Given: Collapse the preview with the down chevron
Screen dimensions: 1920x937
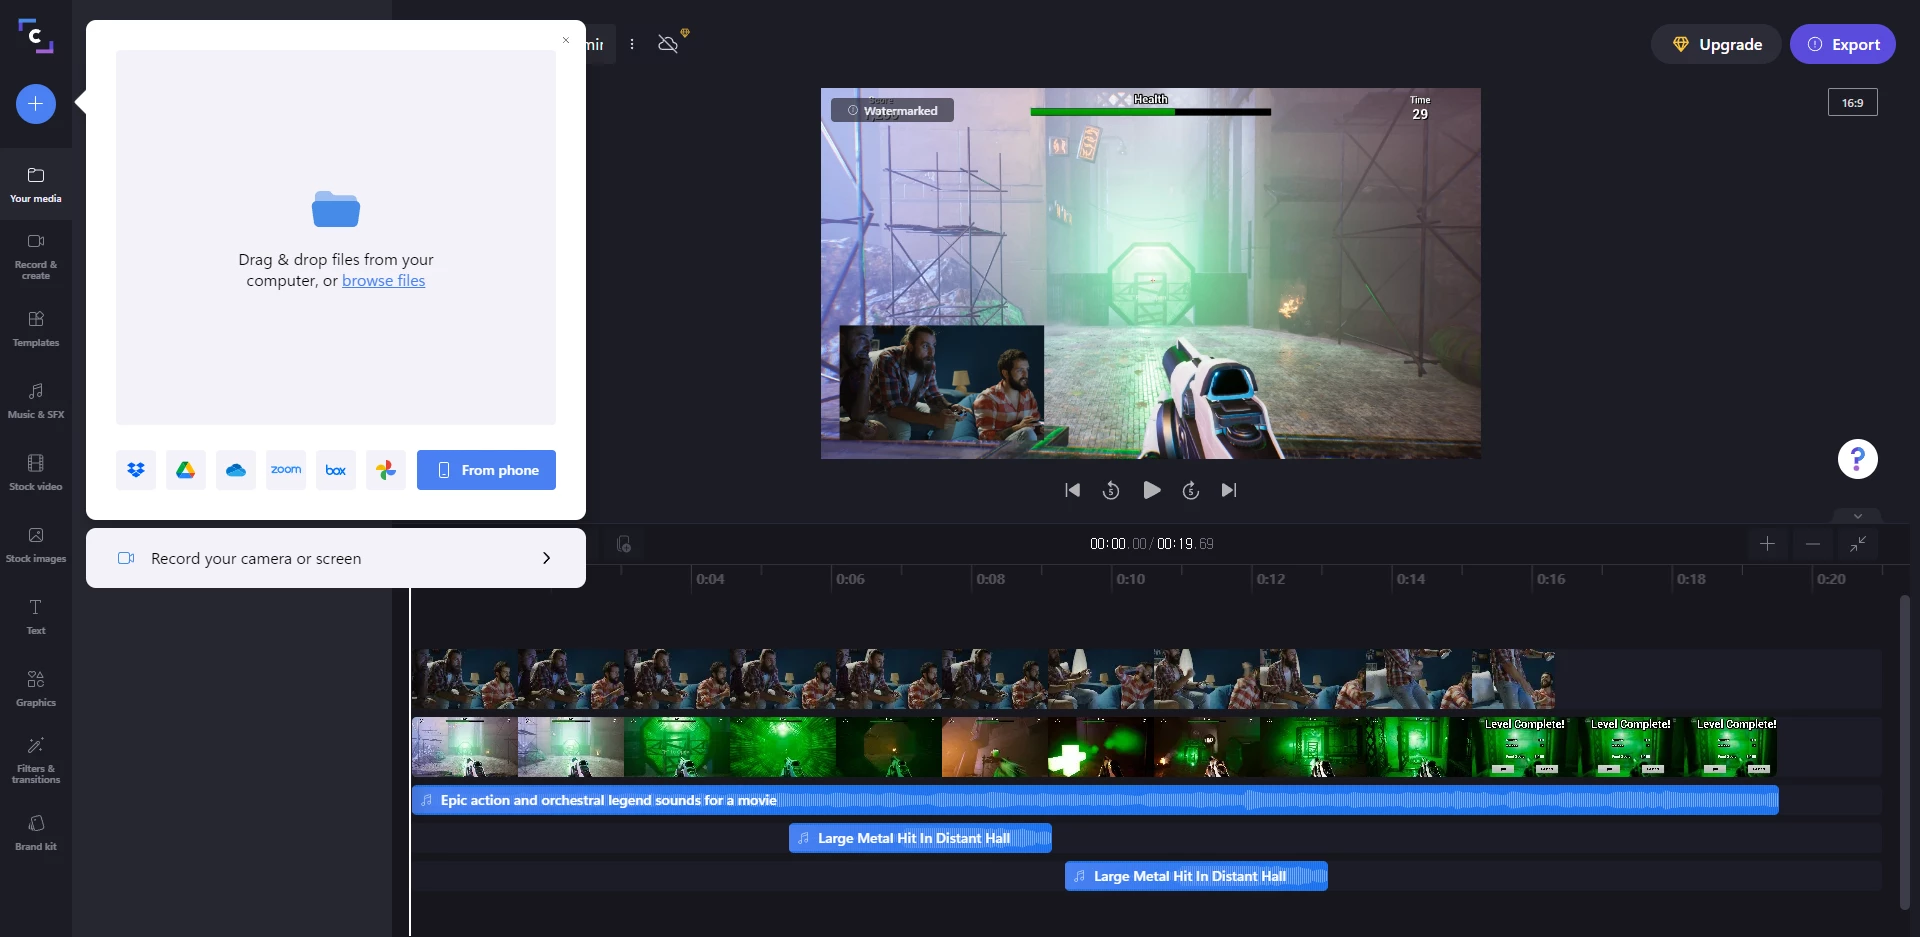Looking at the screenshot, I should (x=1856, y=516).
